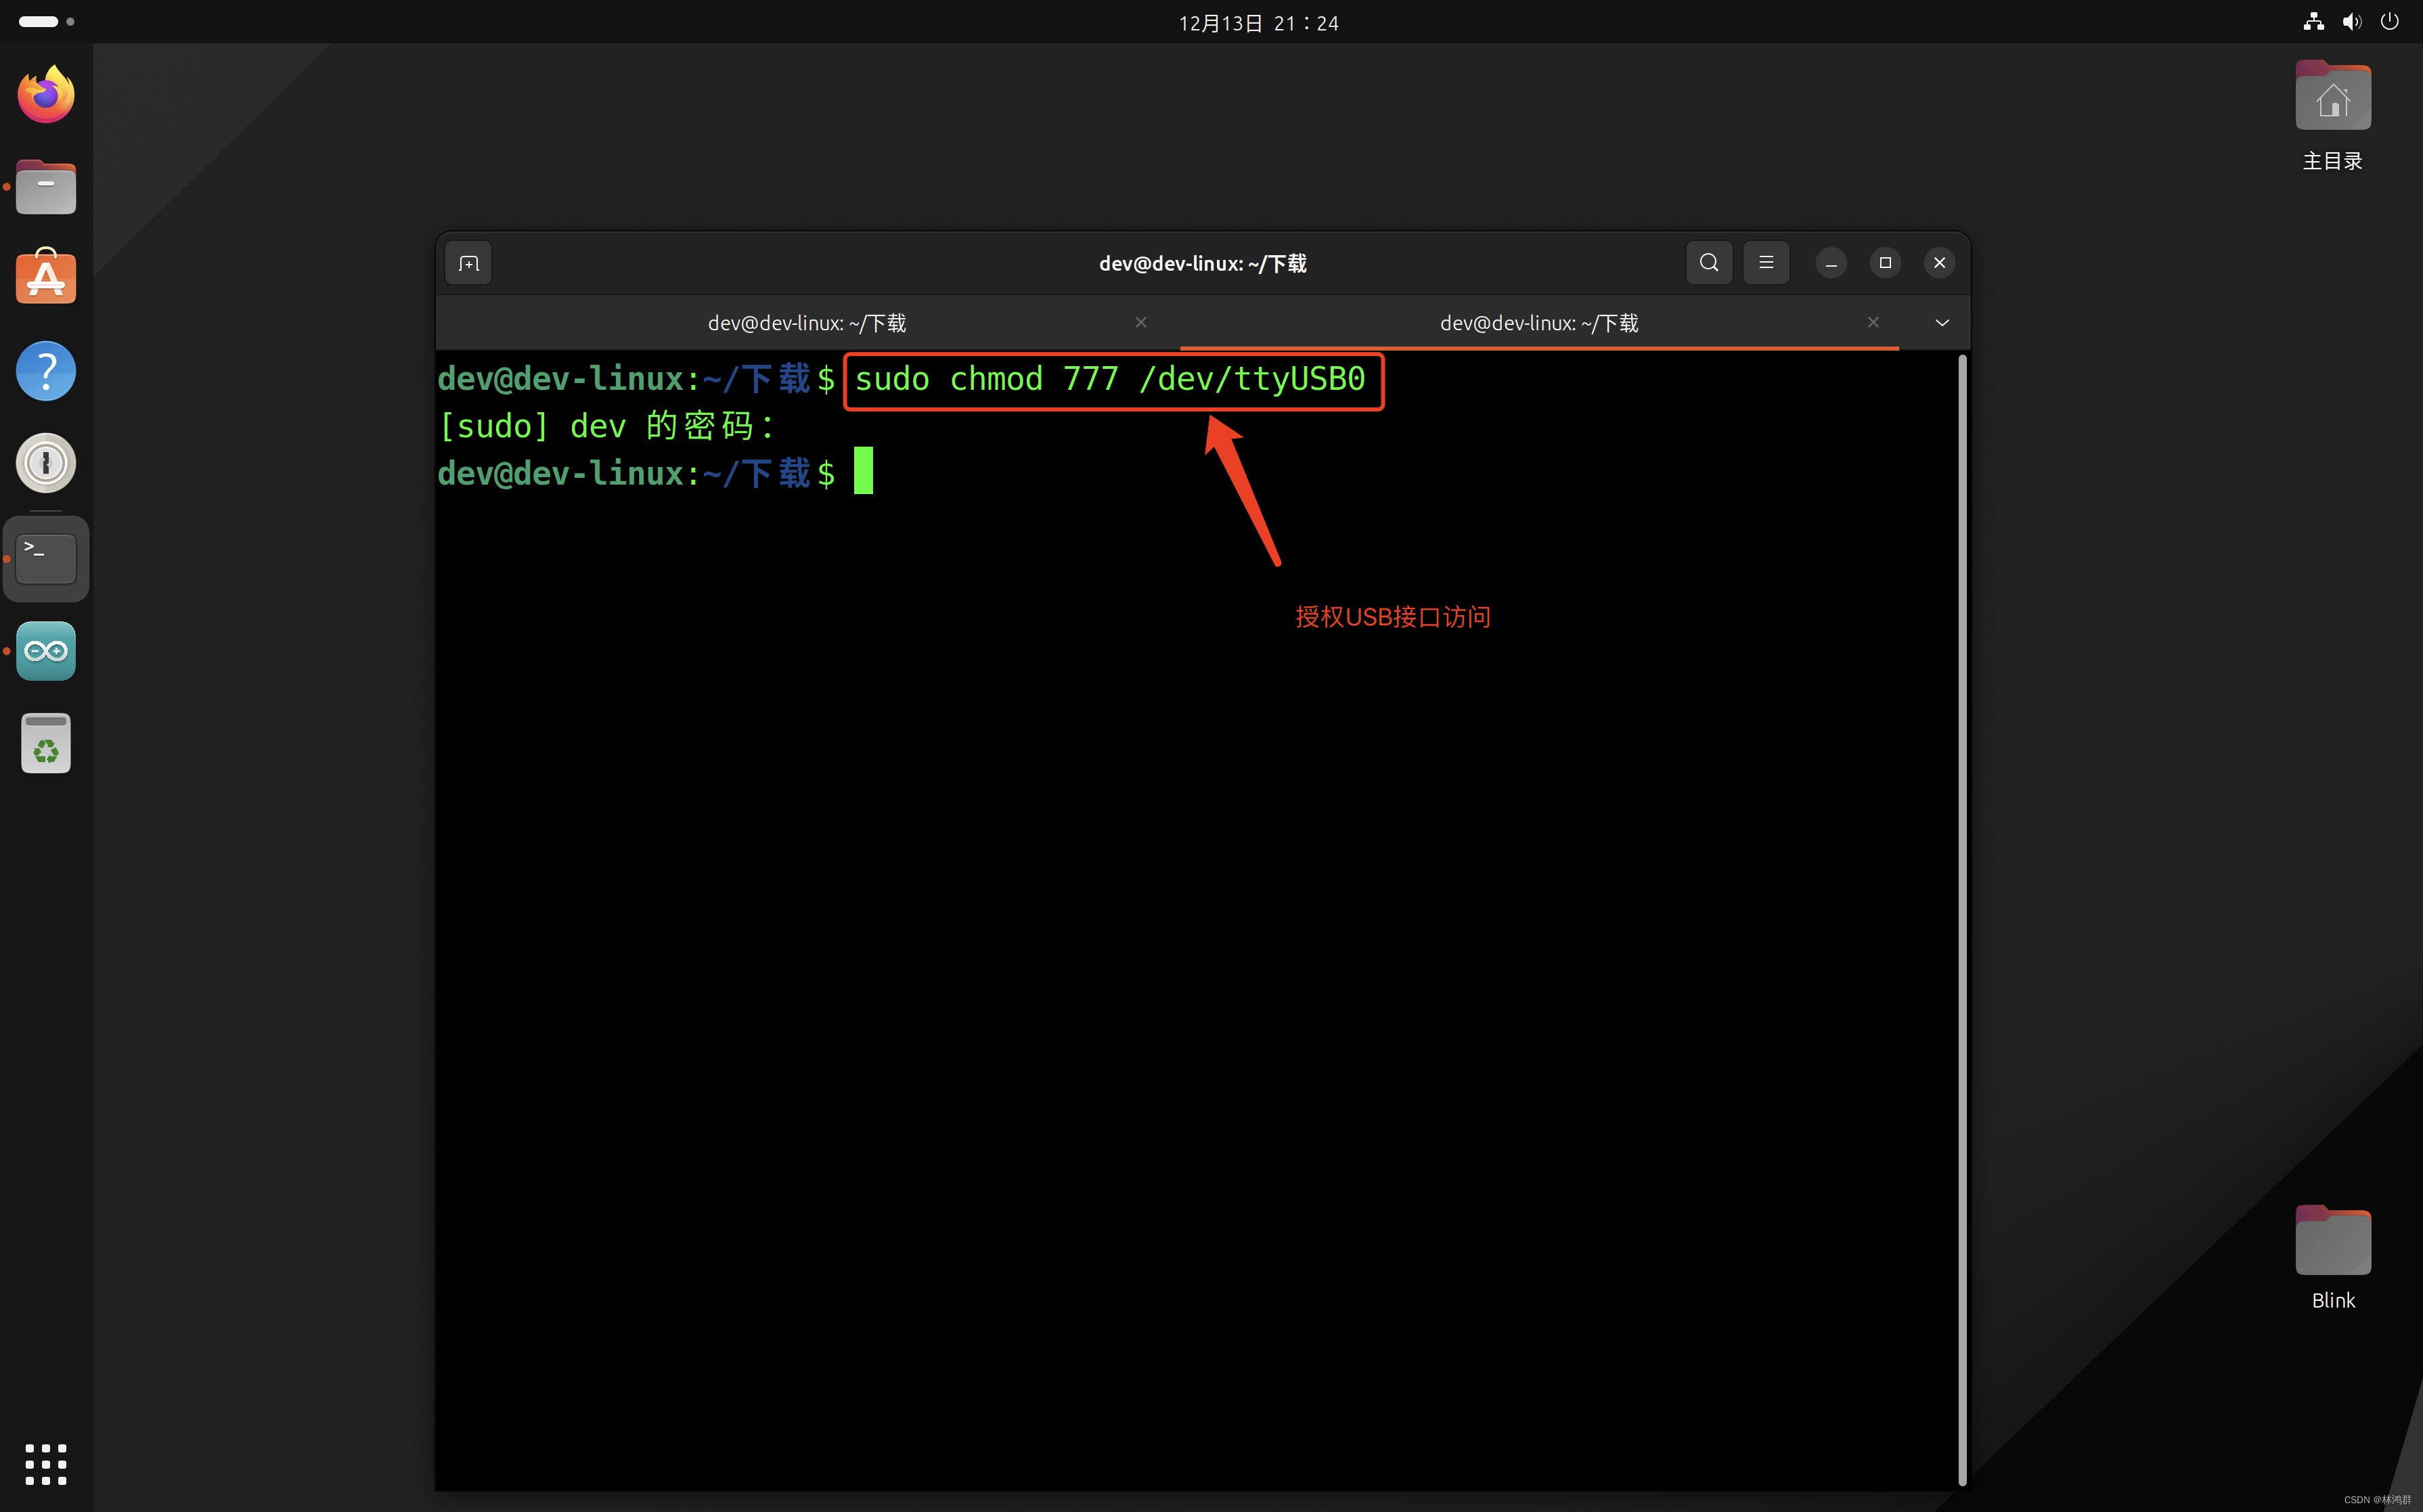Click the terminal title 'dev@dev-linux: ~/下载'
The height and width of the screenshot is (1512, 2423).
click(1202, 263)
